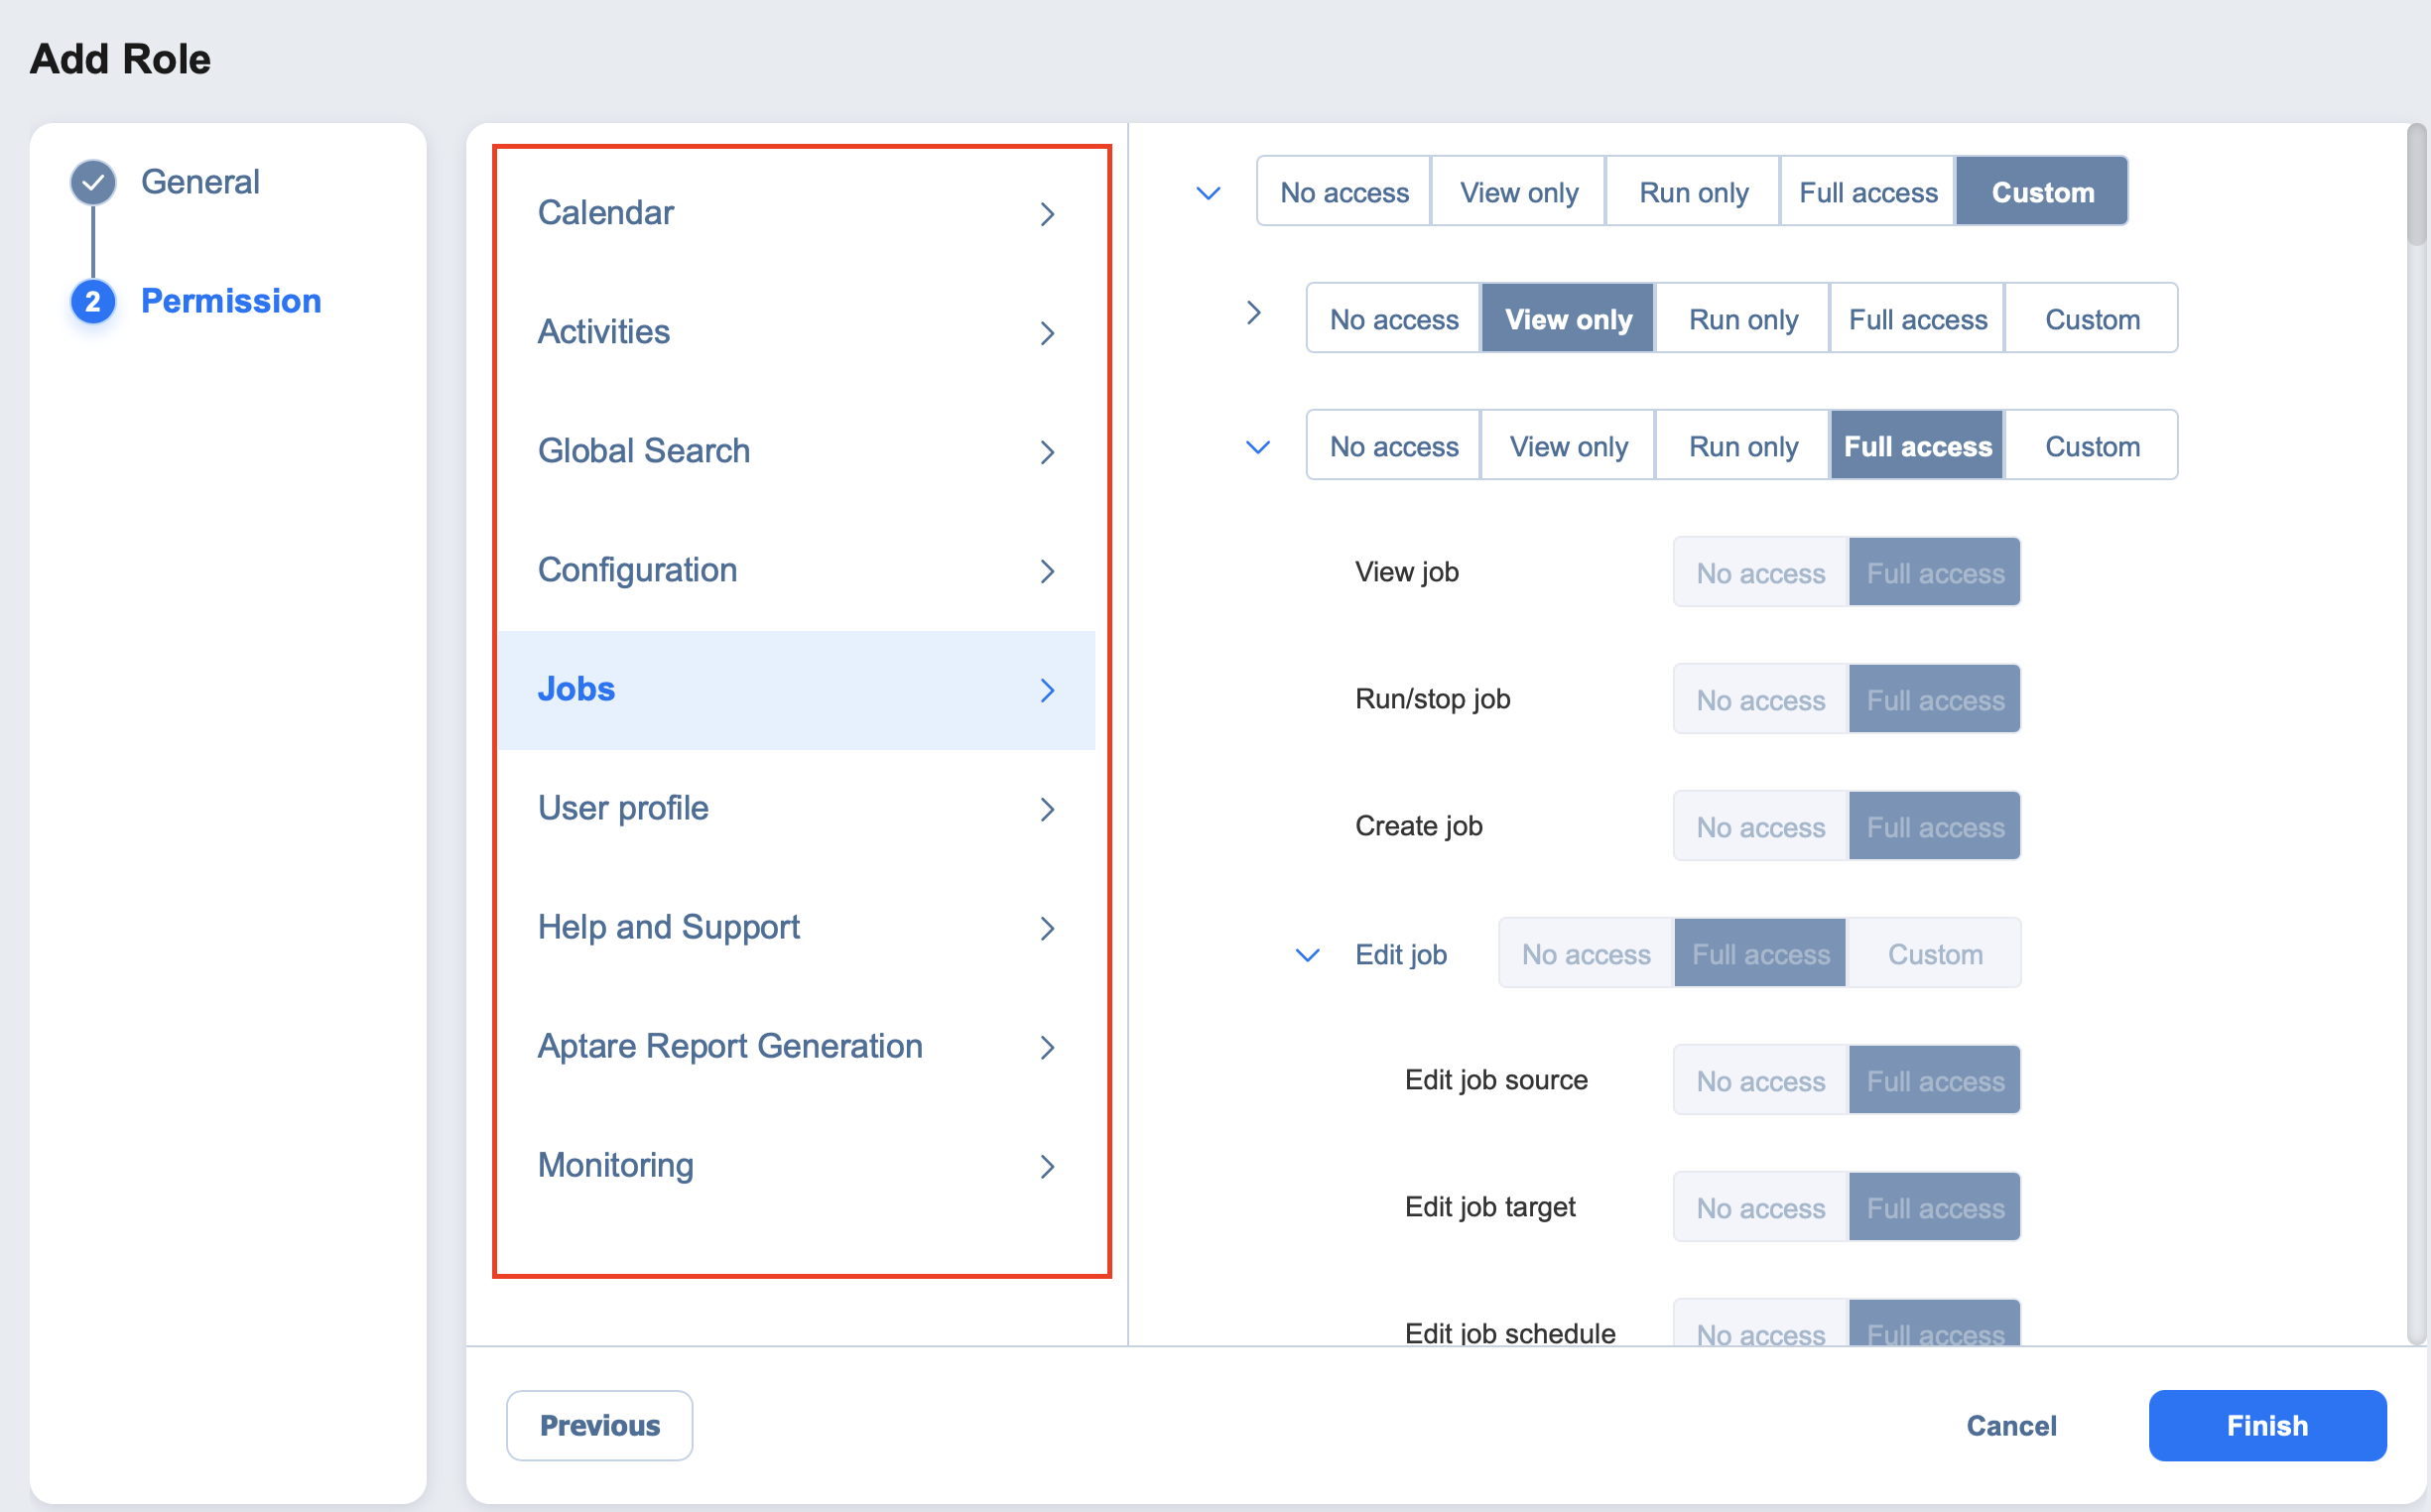
Task: Click the arrow icon beside Global Search
Action: coord(1047,452)
